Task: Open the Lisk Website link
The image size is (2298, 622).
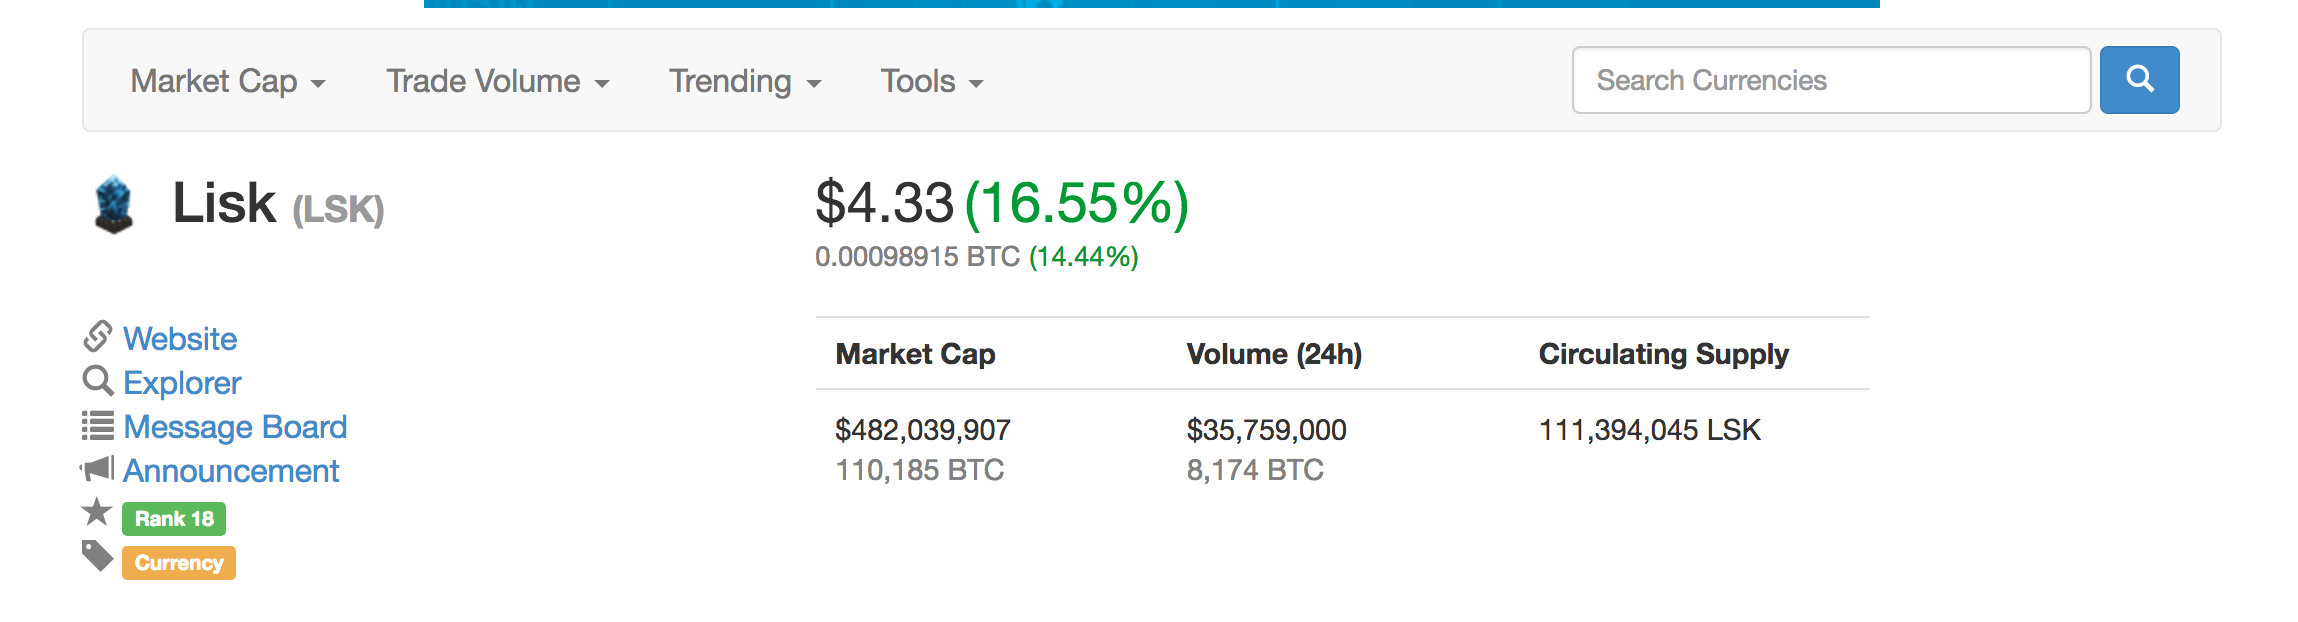Action: (180, 339)
